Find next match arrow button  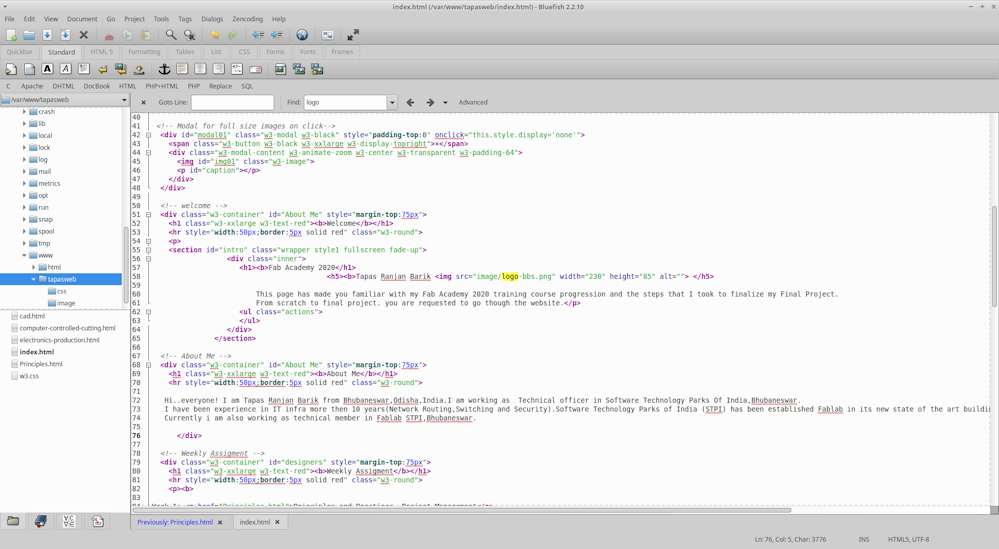pos(430,103)
